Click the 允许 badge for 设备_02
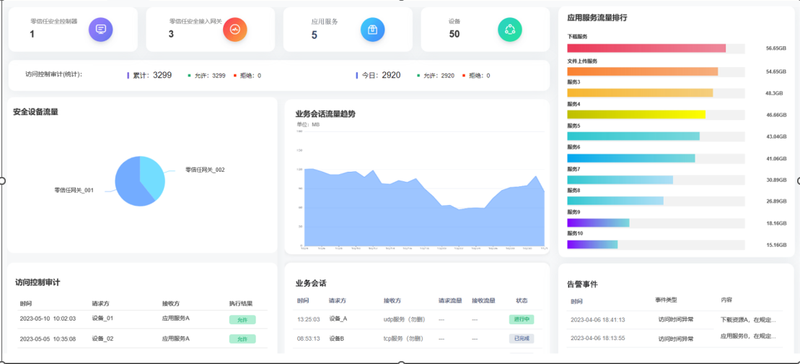The image size is (800, 364). coord(242,338)
